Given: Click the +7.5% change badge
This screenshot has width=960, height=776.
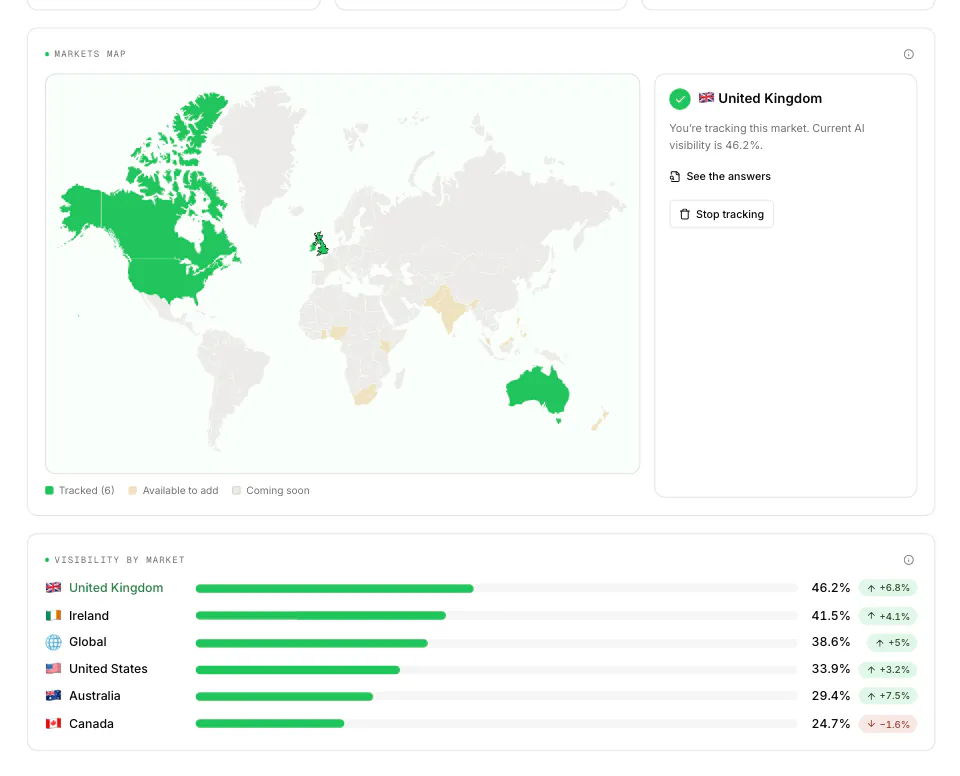Looking at the screenshot, I should pos(888,696).
